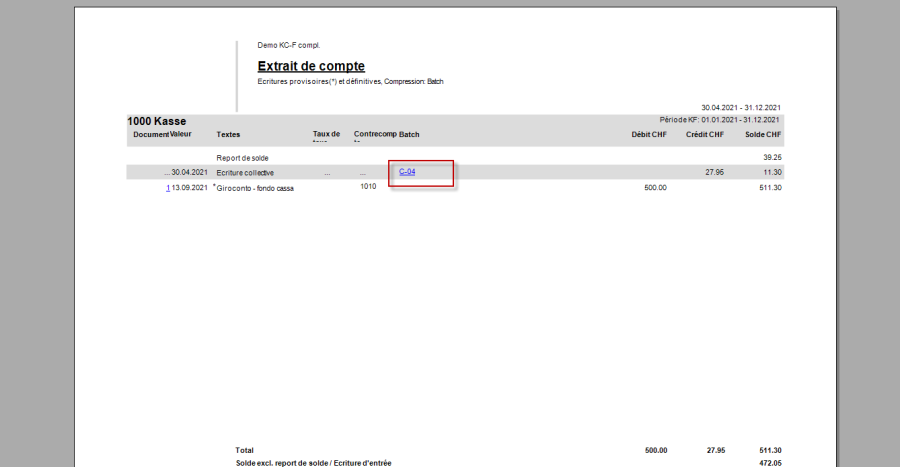Click the 'Batch' column header
900x467 pixels.
click(x=409, y=134)
